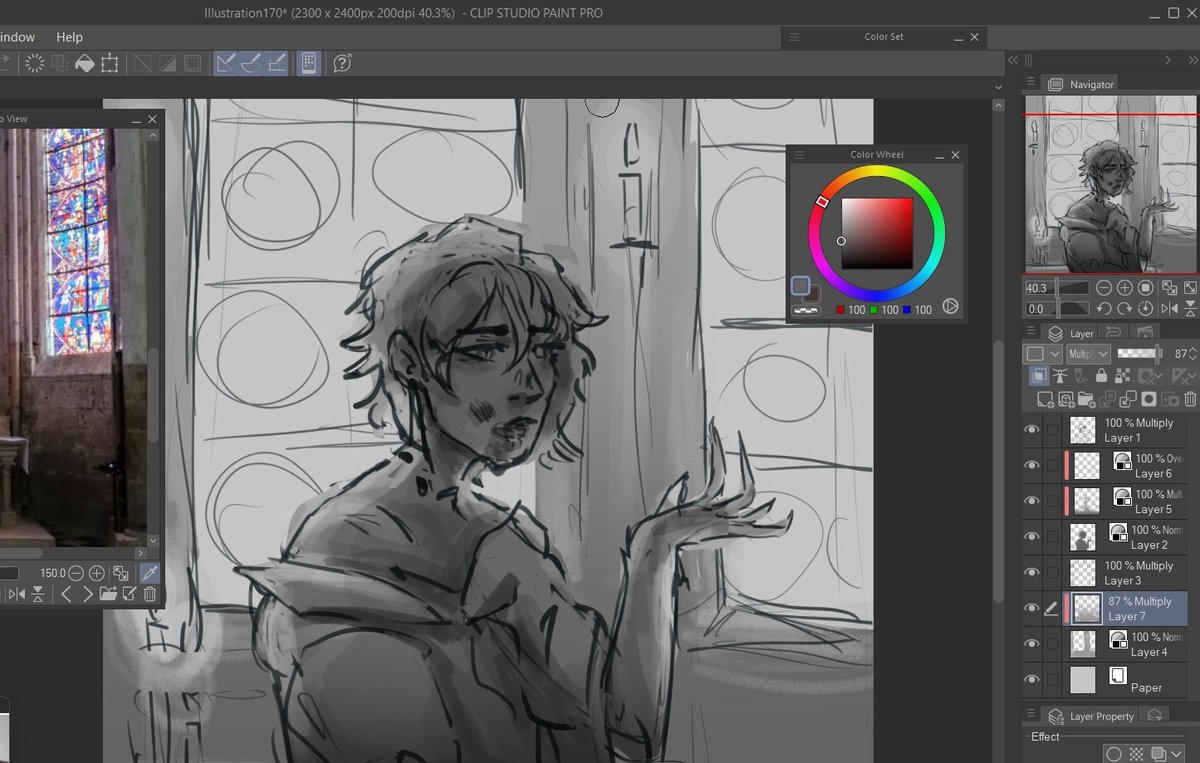Zoom in the Sub View image
This screenshot has width=1200, height=763.
(97, 573)
